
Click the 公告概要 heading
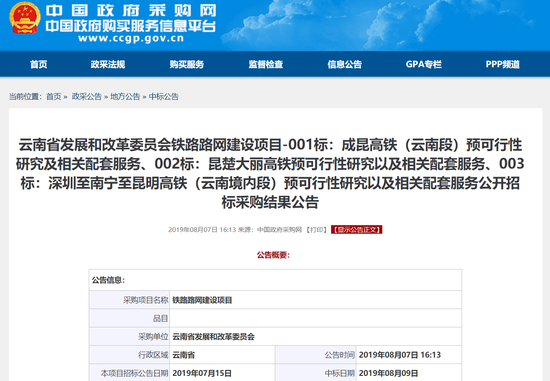point(273,255)
